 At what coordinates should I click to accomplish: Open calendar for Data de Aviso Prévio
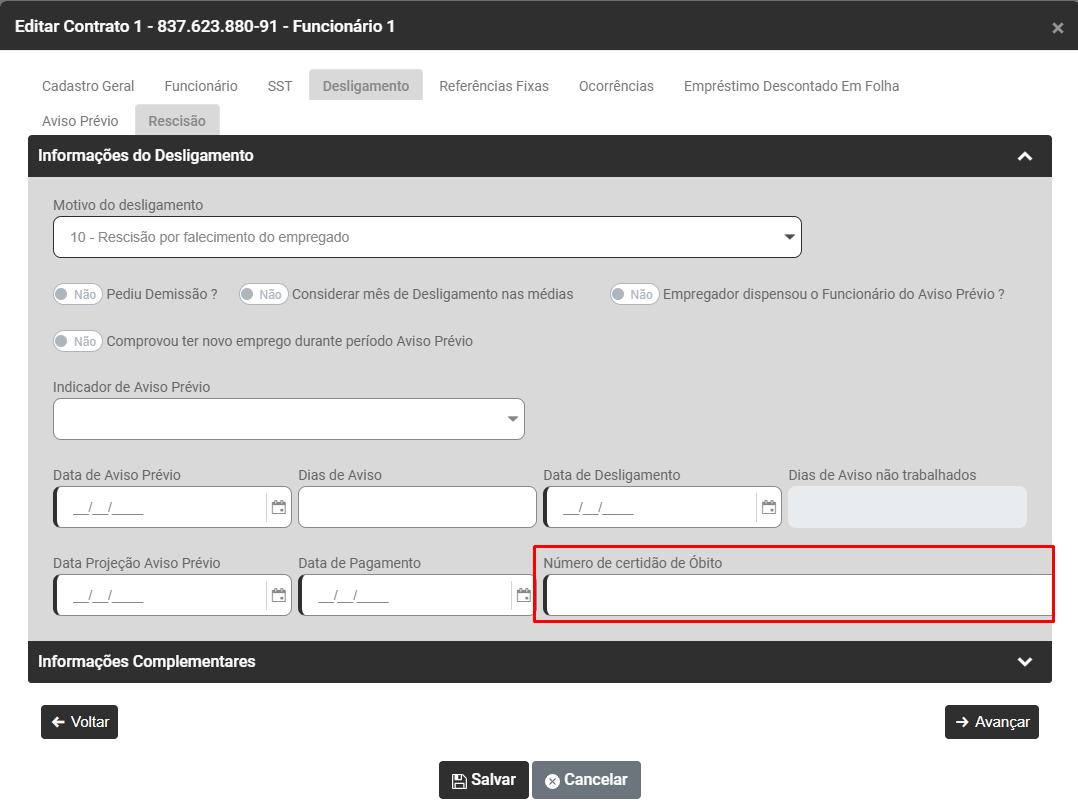(x=279, y=508)
